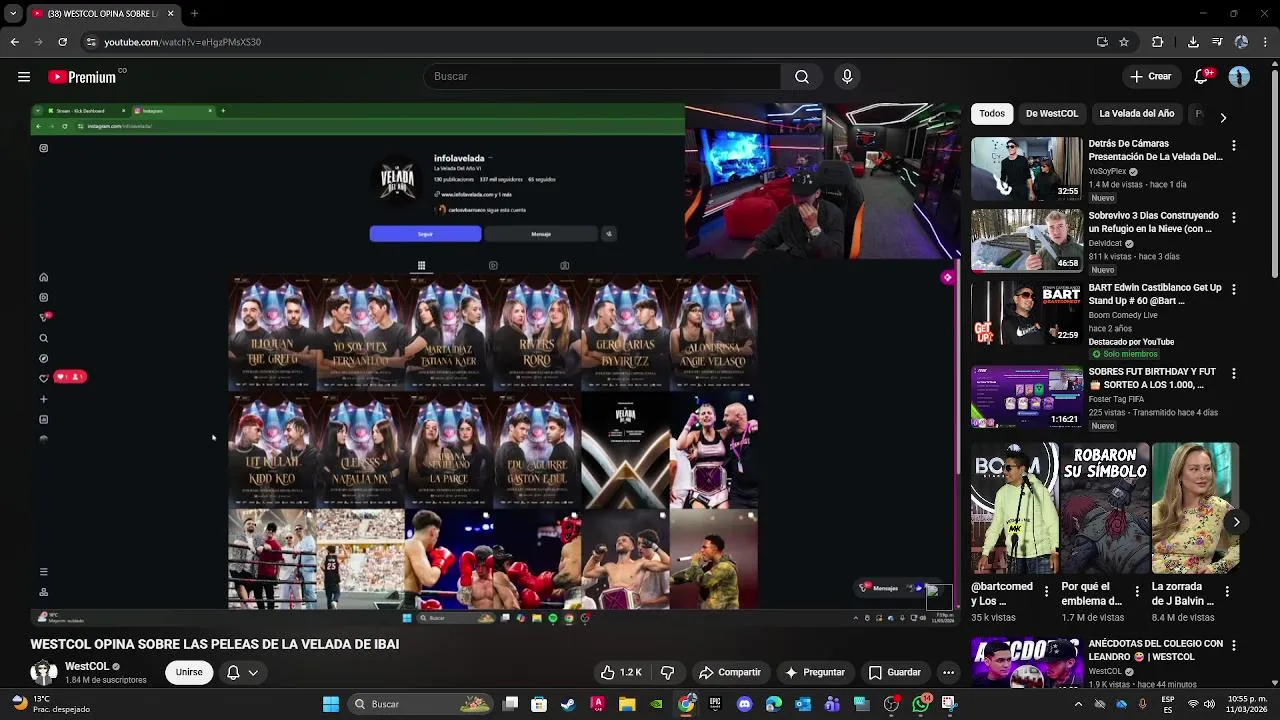
Task: Select the De WestCOL filter chip
Action: point(1052,114)
